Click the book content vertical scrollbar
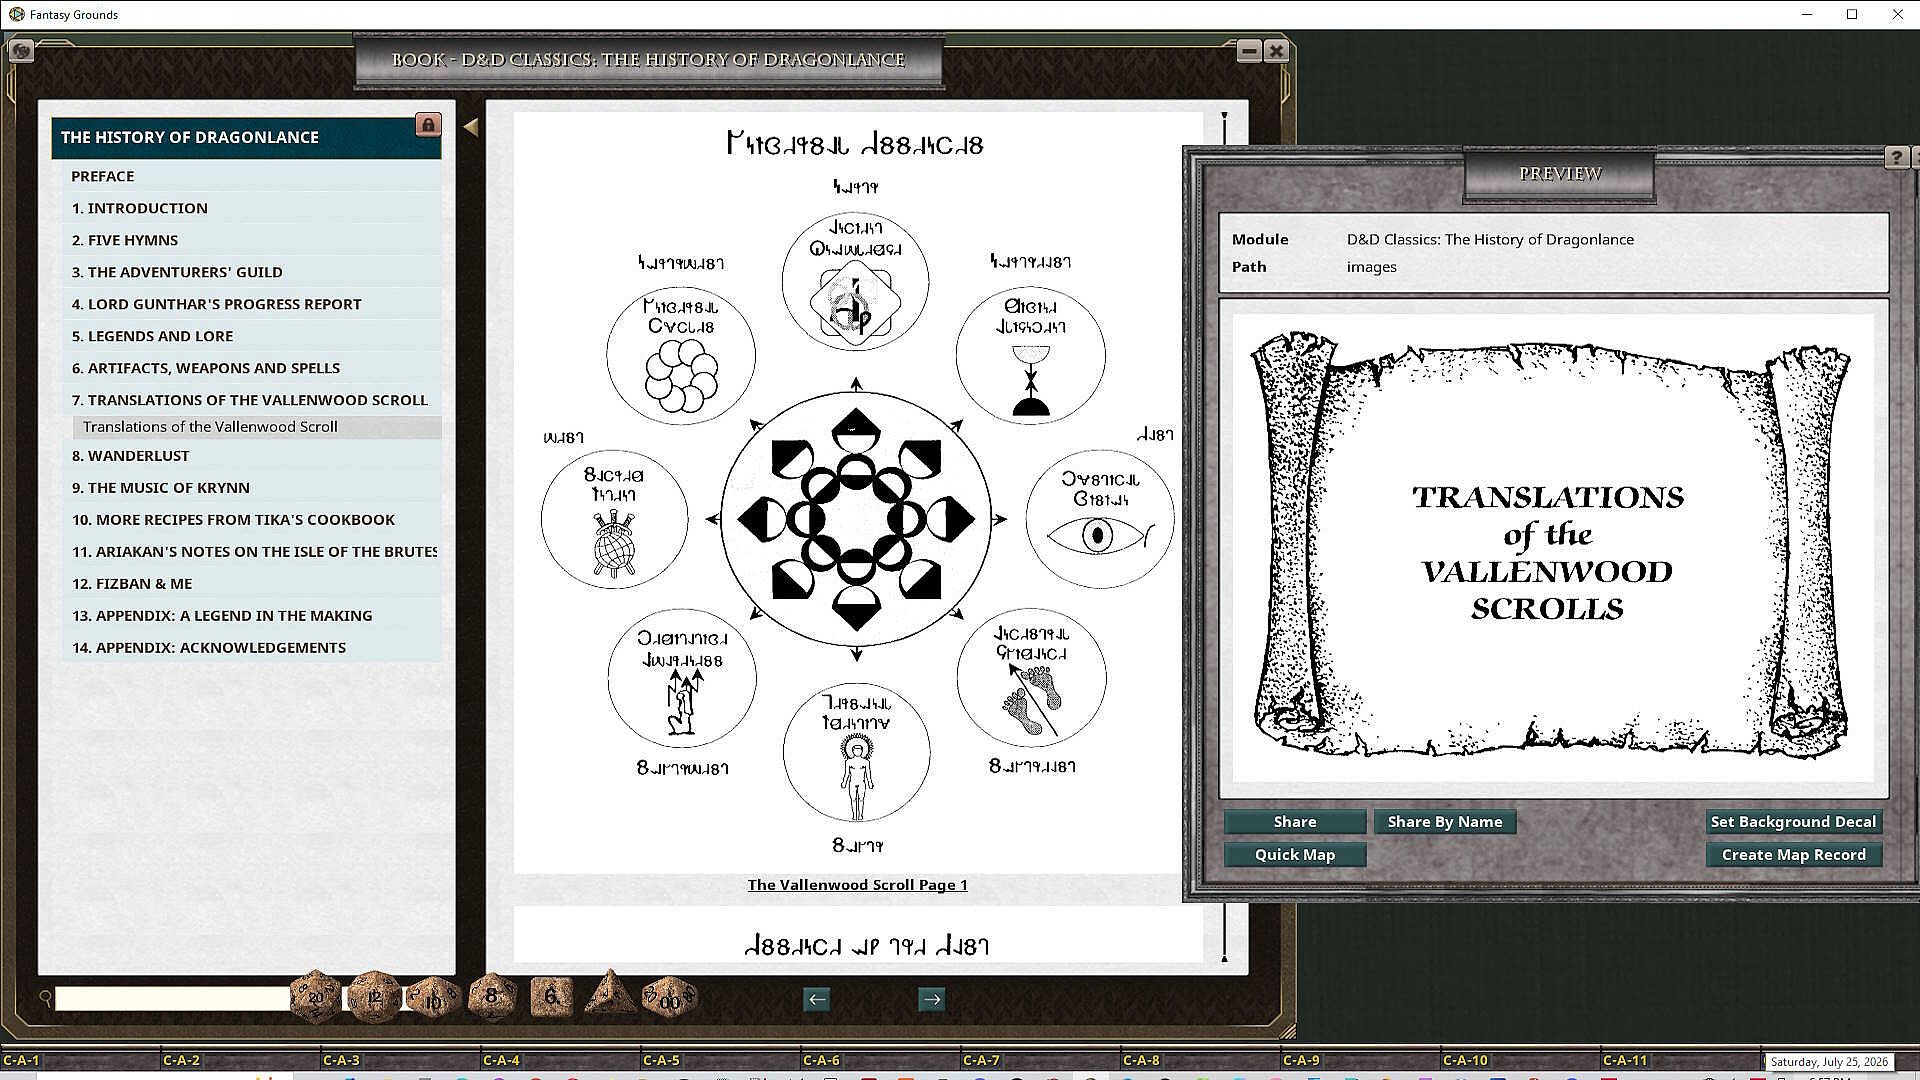Viewport: 1920px width, 1080px height. click(1224, 537)
